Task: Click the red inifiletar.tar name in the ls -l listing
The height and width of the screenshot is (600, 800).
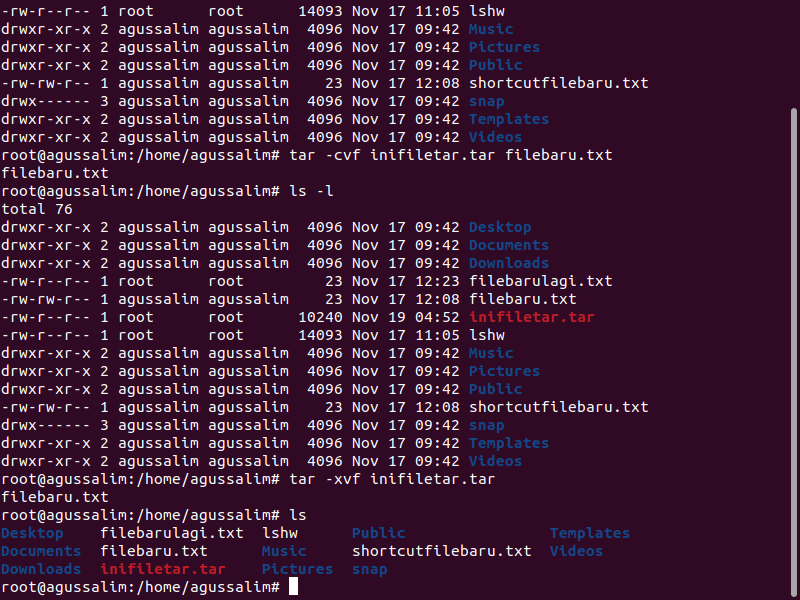Action: click(532, 317)
